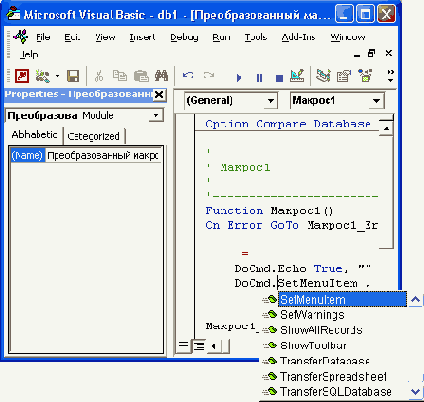Viewport: 424px width, 402px height.
Task: Click the Paste clipboard icon
Action: tap(141, 76)
